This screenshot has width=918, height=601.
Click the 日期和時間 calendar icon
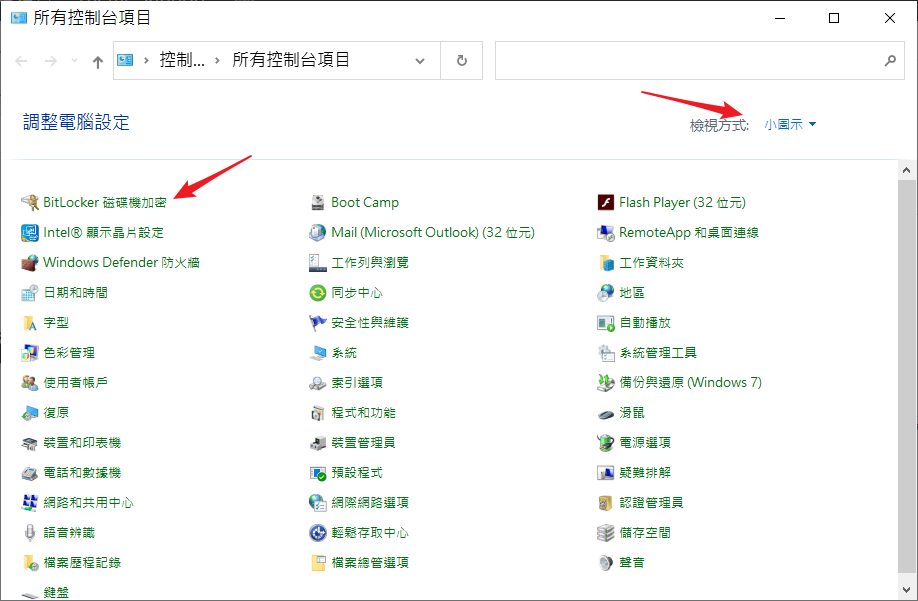click(30, 293)
